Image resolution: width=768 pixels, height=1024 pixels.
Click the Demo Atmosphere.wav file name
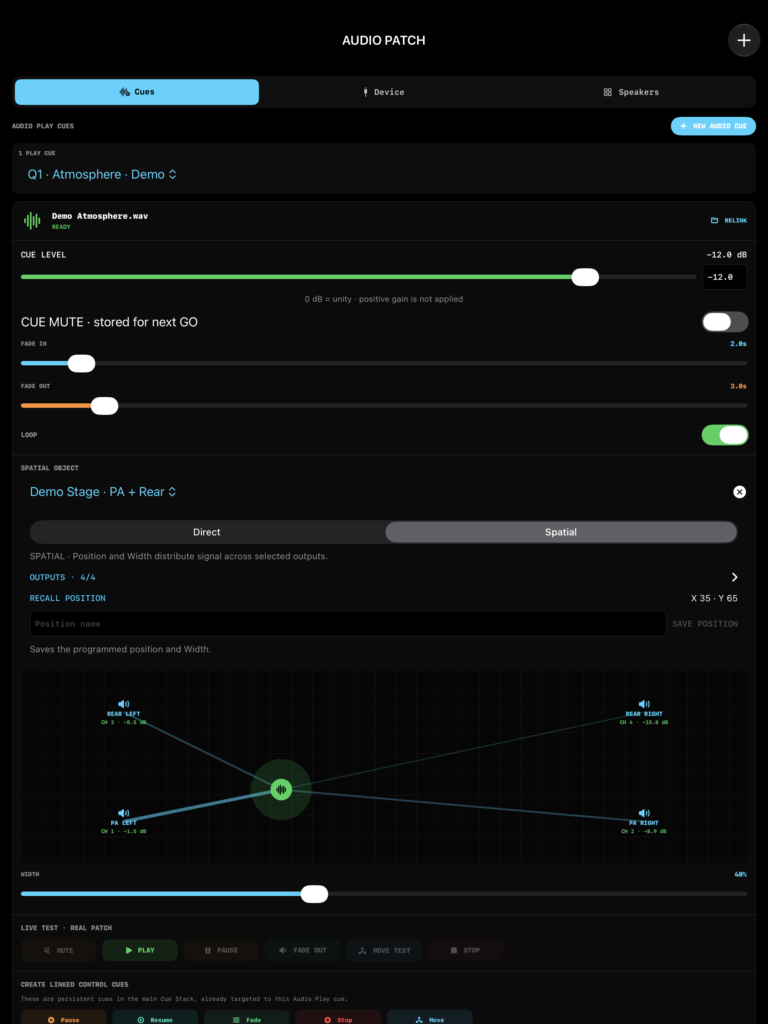pyautogui.click(x=100, y=216)
